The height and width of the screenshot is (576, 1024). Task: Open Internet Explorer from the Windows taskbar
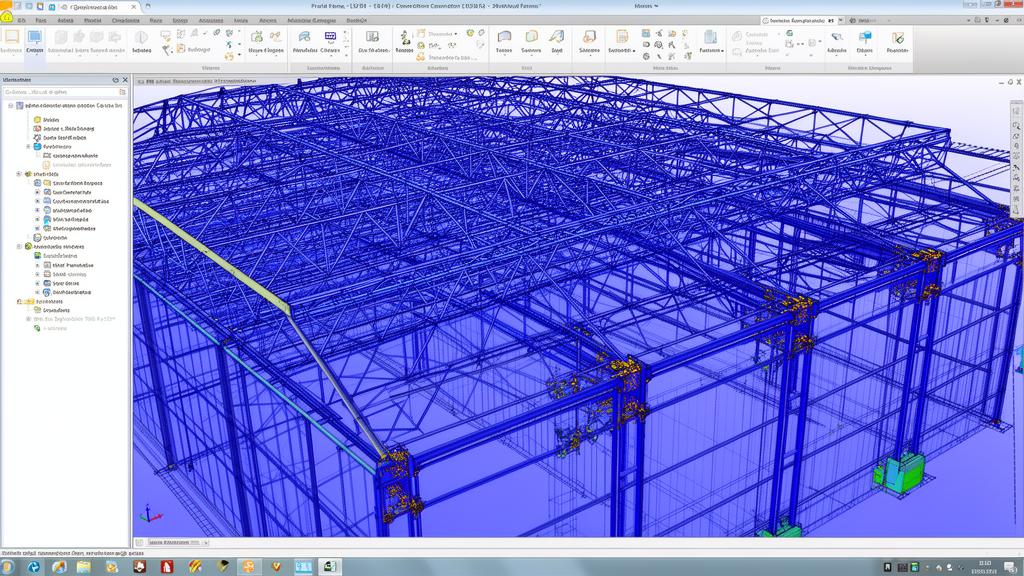click(34, 566)
